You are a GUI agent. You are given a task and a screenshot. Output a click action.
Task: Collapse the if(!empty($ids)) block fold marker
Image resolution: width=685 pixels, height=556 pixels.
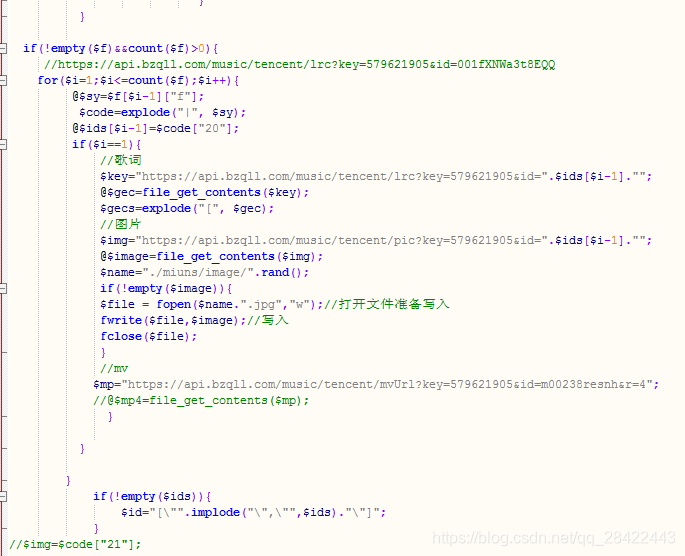[x=3, y=496]
